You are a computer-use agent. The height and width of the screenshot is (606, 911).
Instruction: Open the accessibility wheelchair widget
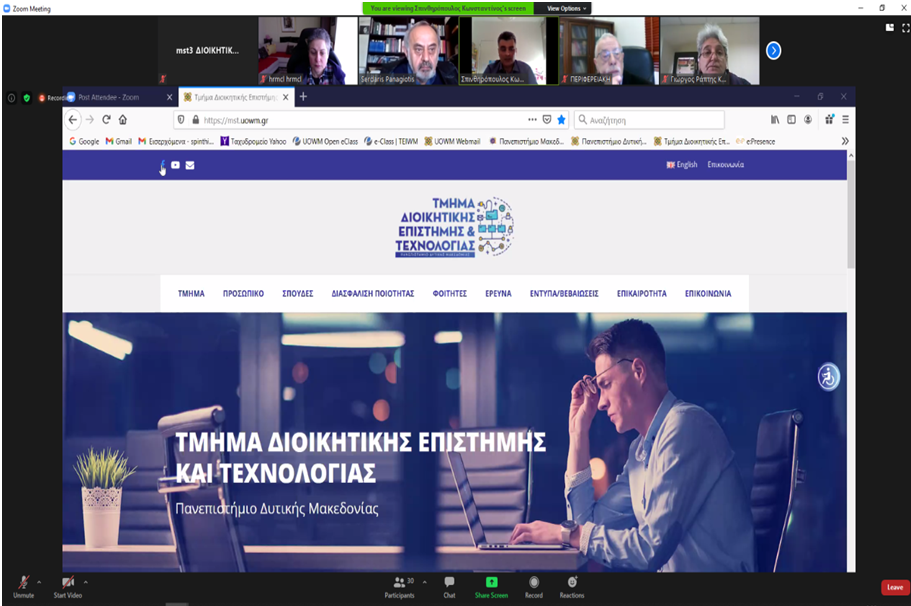[x=828, y=377]
